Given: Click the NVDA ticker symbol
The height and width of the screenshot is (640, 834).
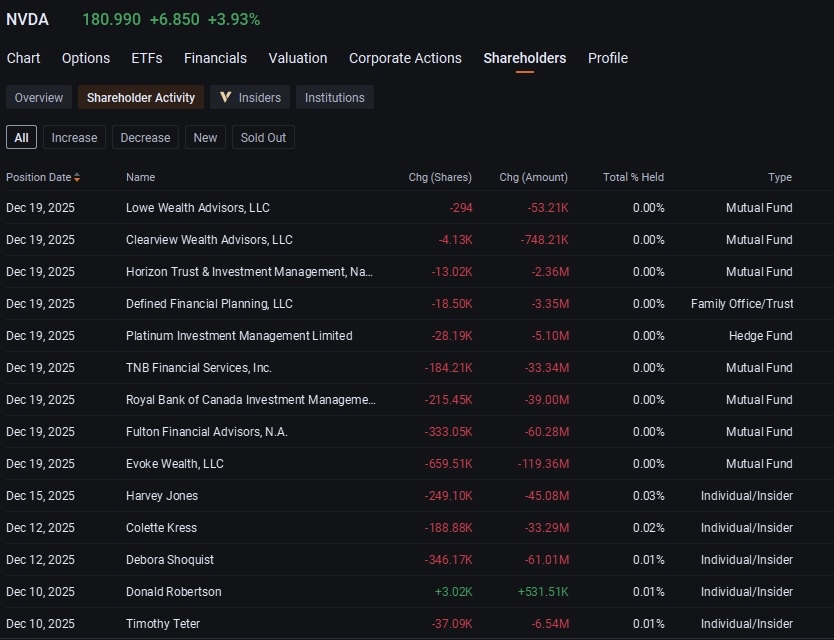Looking at the screenshot, I should (x=27, y=20).
